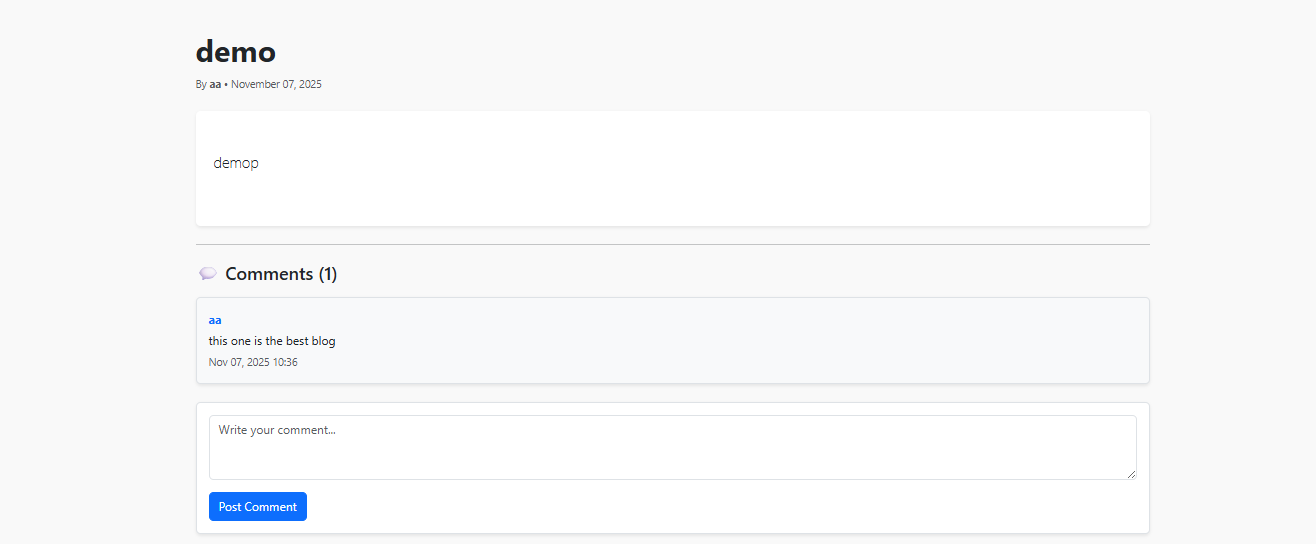Click the horizontal divider above the comments
The width and height of the screenshot is (1316, 544).
[x=672, y=244]
